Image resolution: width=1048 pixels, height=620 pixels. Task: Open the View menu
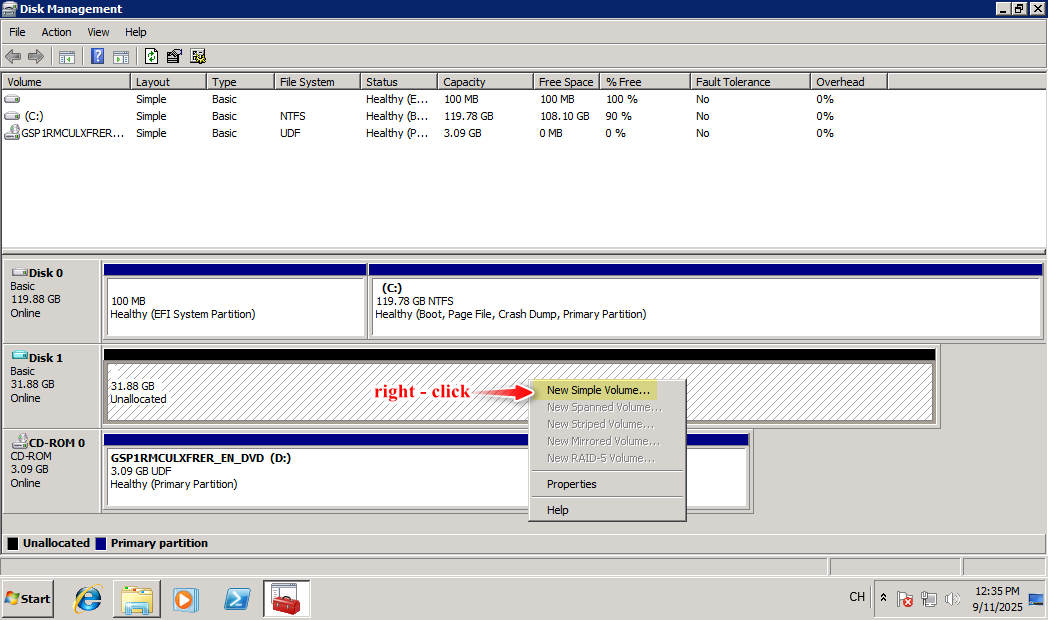pos(98,32)
